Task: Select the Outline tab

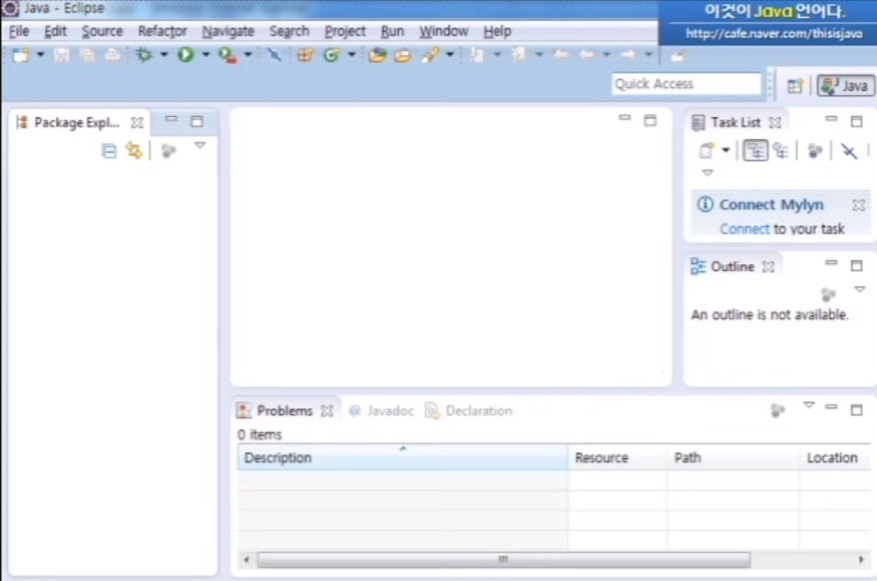Action: (x=732, y=267)
